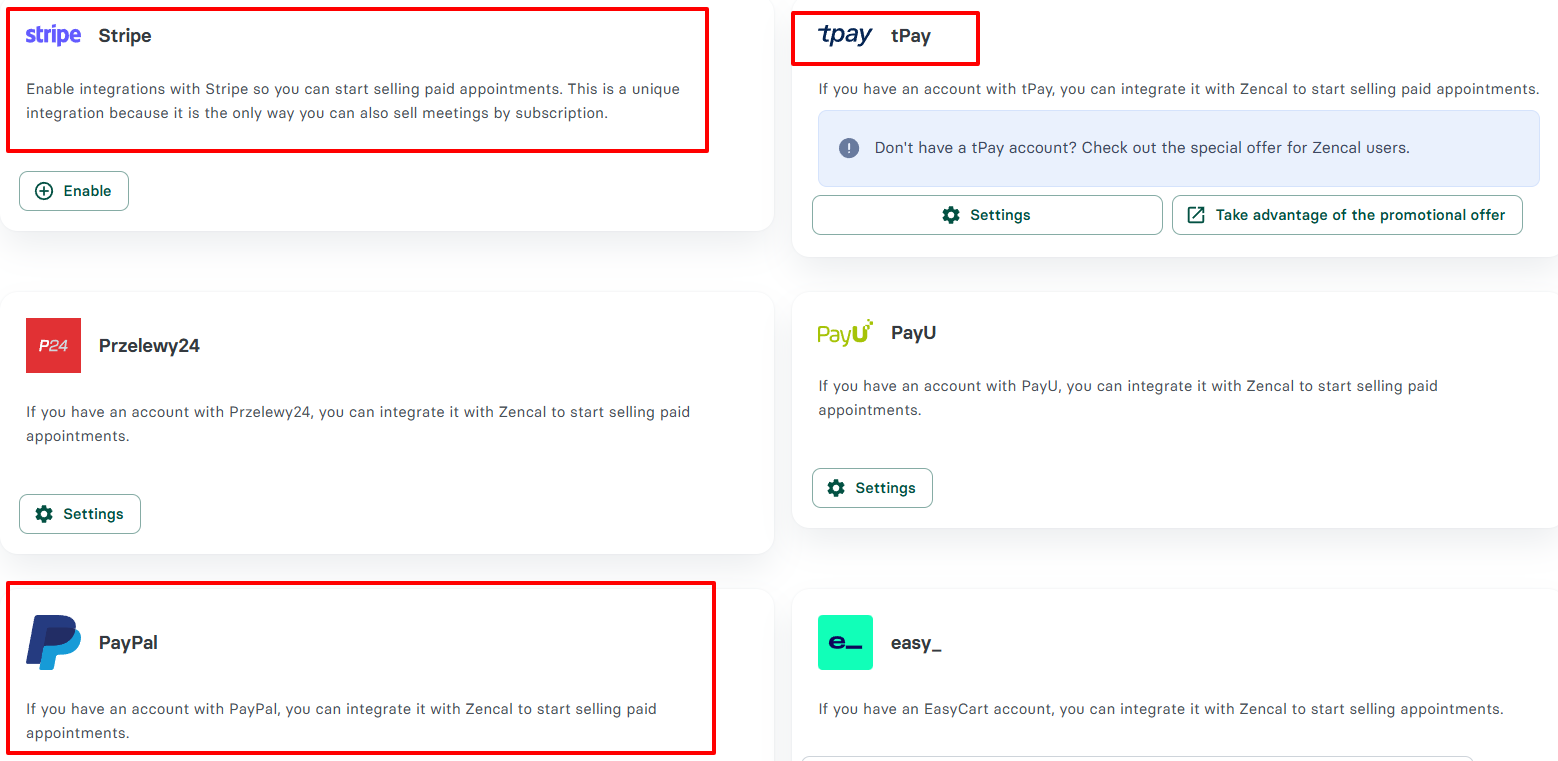Viewport: 1558px width, 761px height.
Task: Click the red Przelewy24 logo
Action: (53, 346)
